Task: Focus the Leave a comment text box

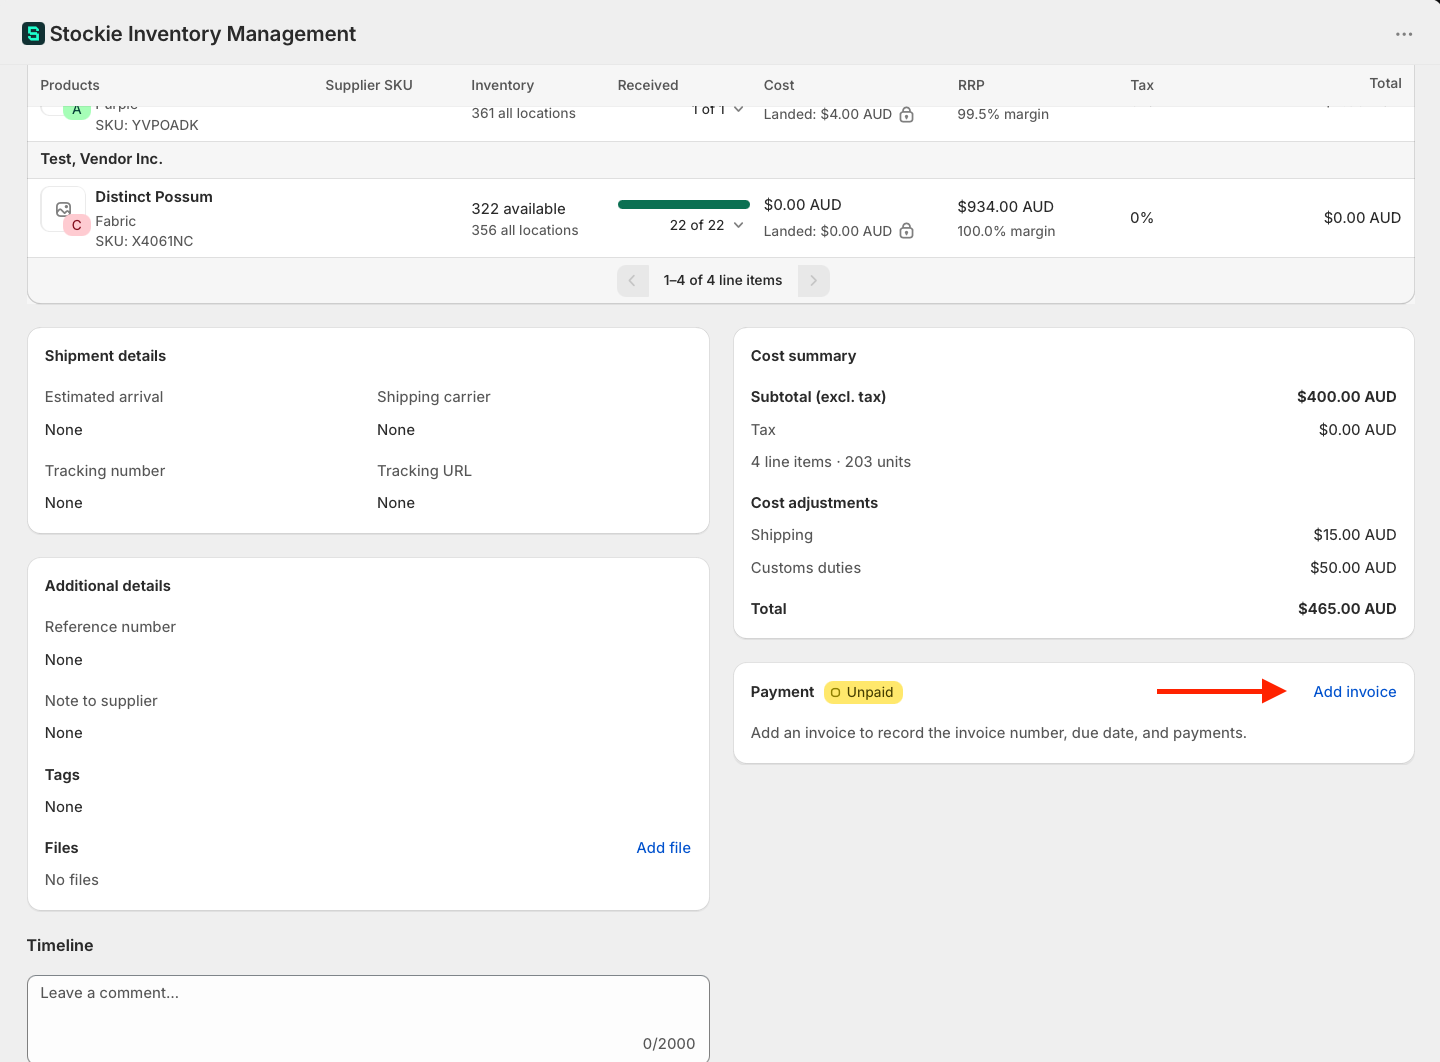Action: [x=368, y=1019]
